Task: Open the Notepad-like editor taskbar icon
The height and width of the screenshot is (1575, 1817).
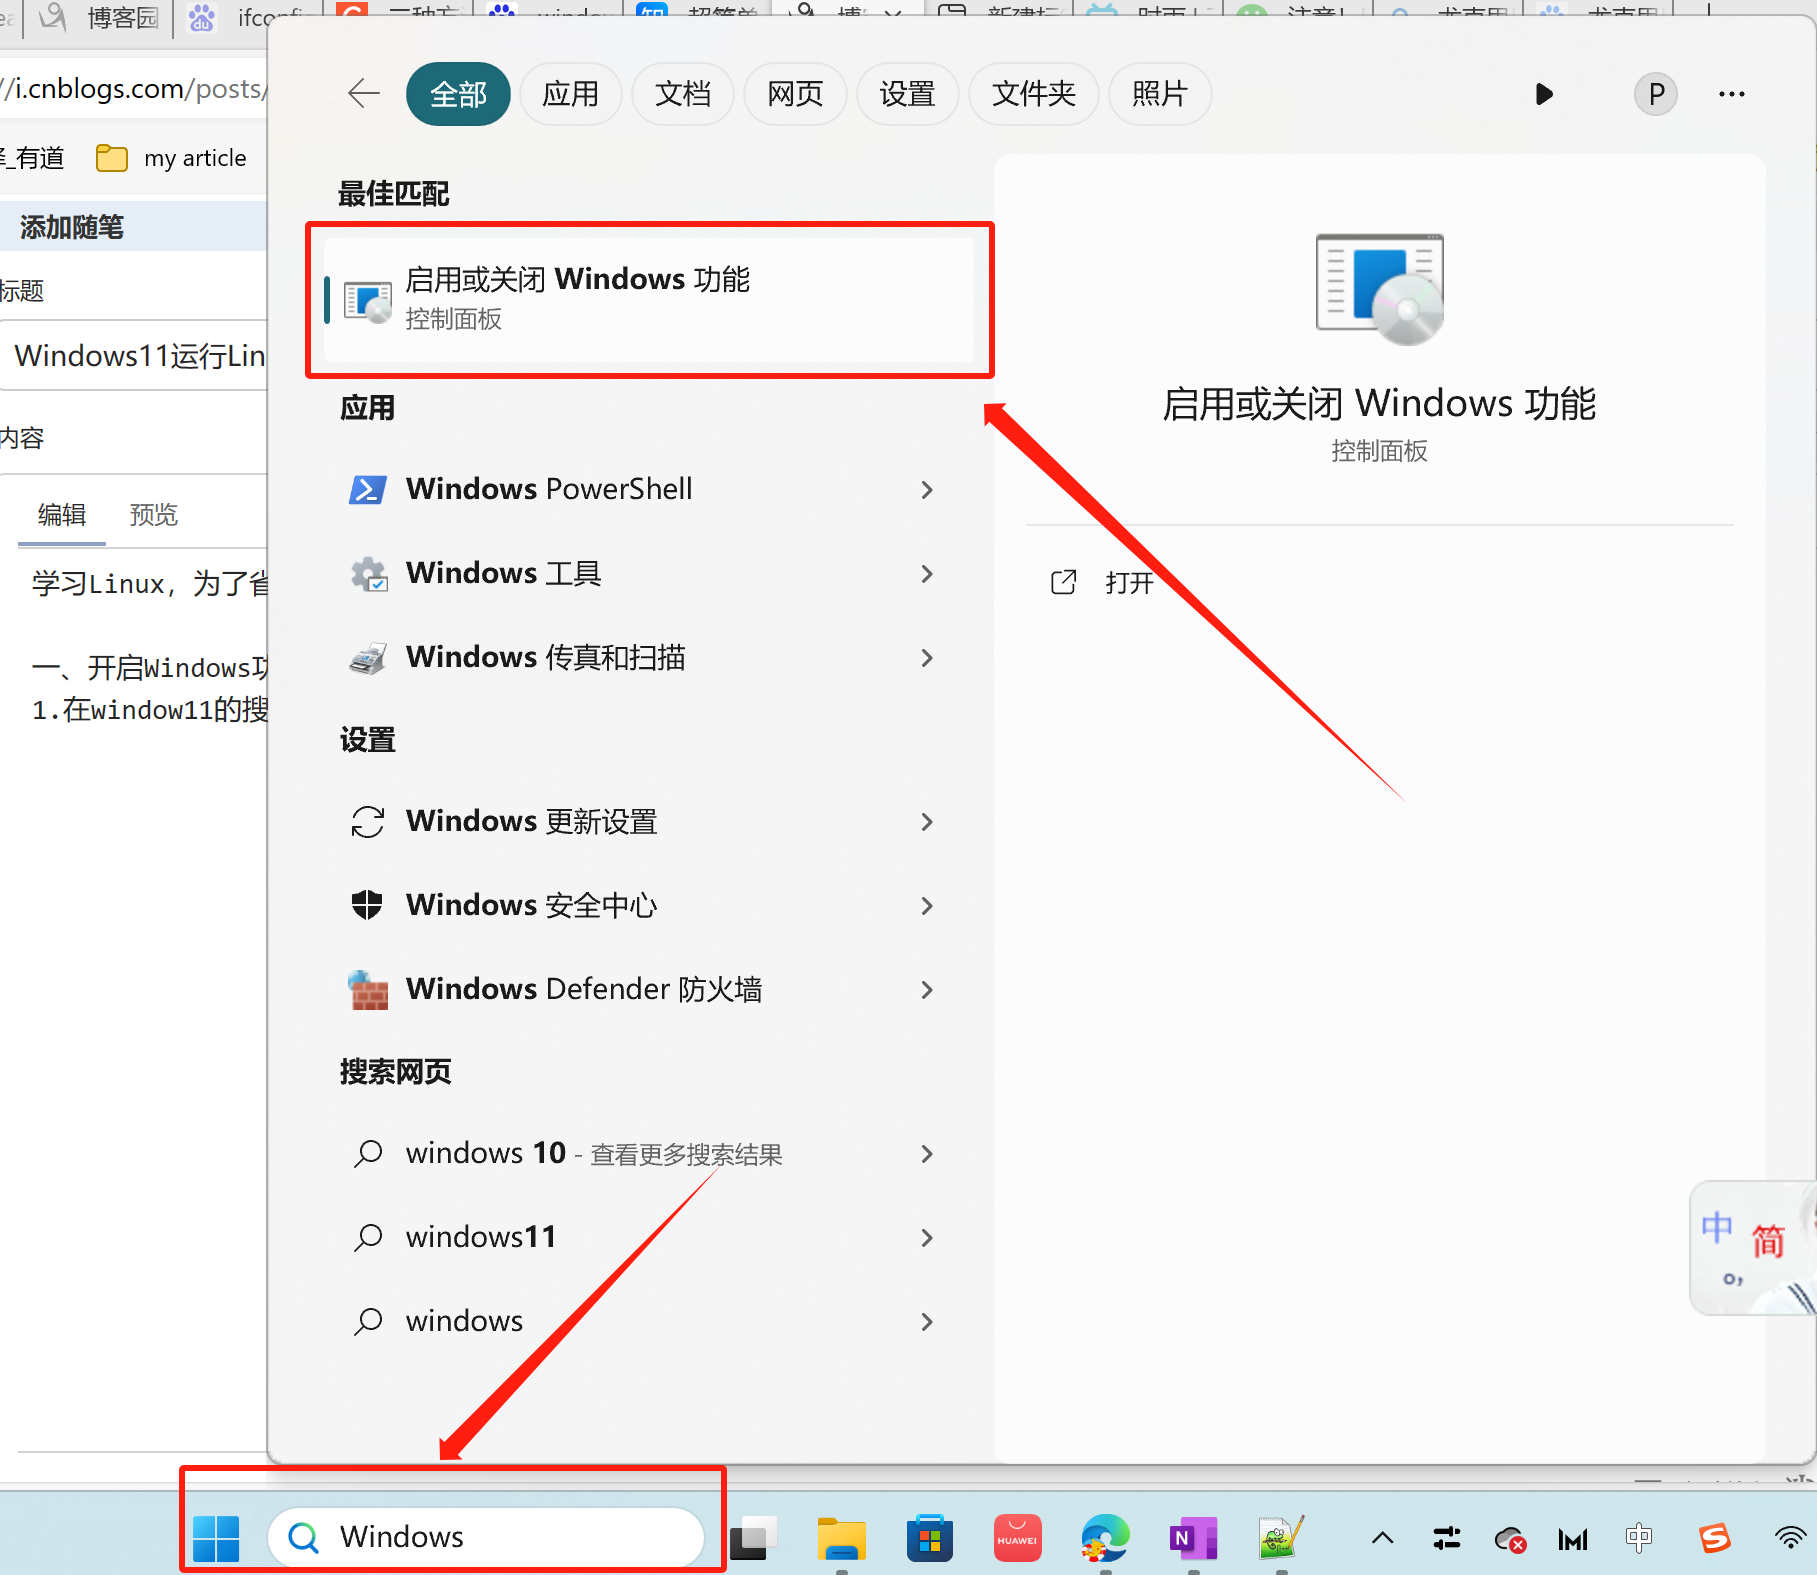Action: 1281,1538
